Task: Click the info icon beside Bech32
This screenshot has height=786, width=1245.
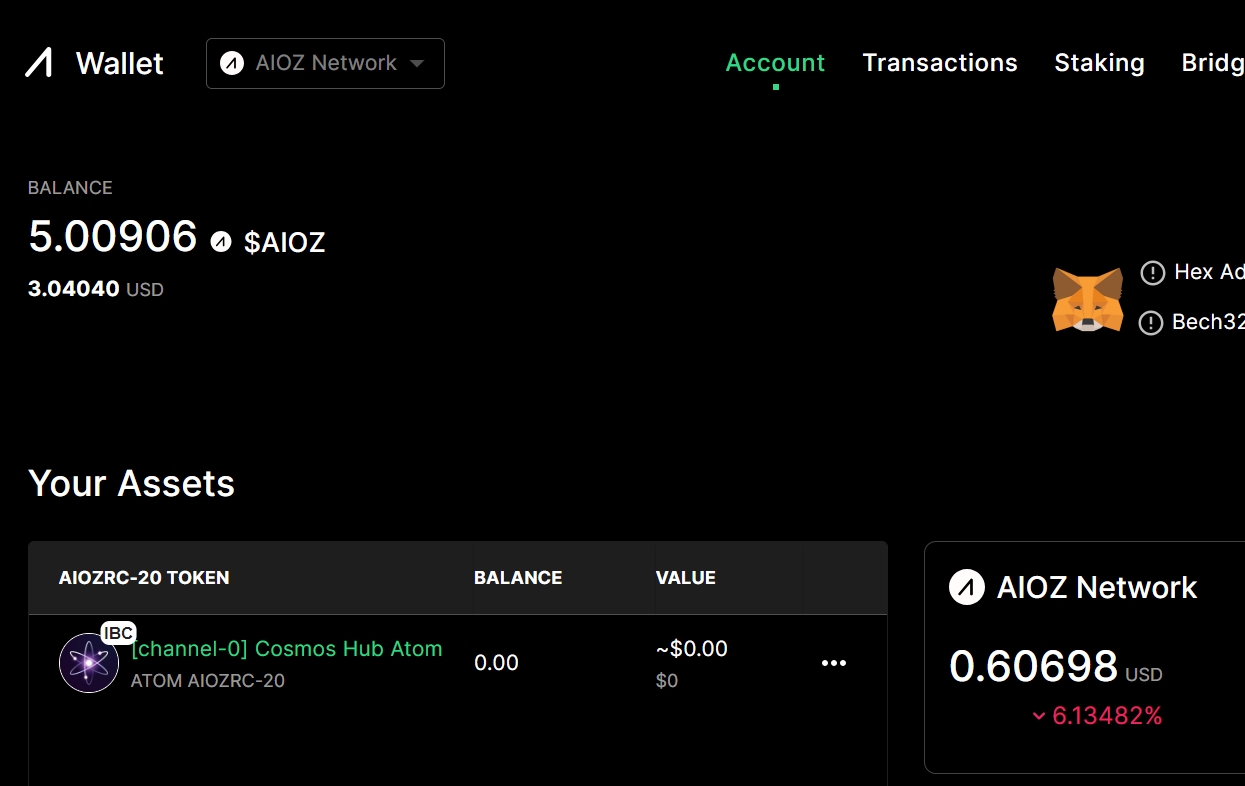Action: (1152, 323)
